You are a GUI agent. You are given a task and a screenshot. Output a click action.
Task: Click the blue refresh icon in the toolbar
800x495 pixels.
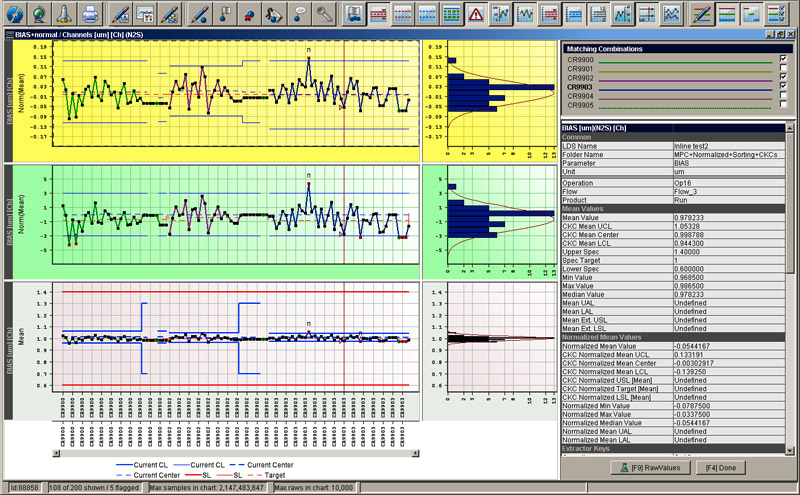tap(15, 14)
